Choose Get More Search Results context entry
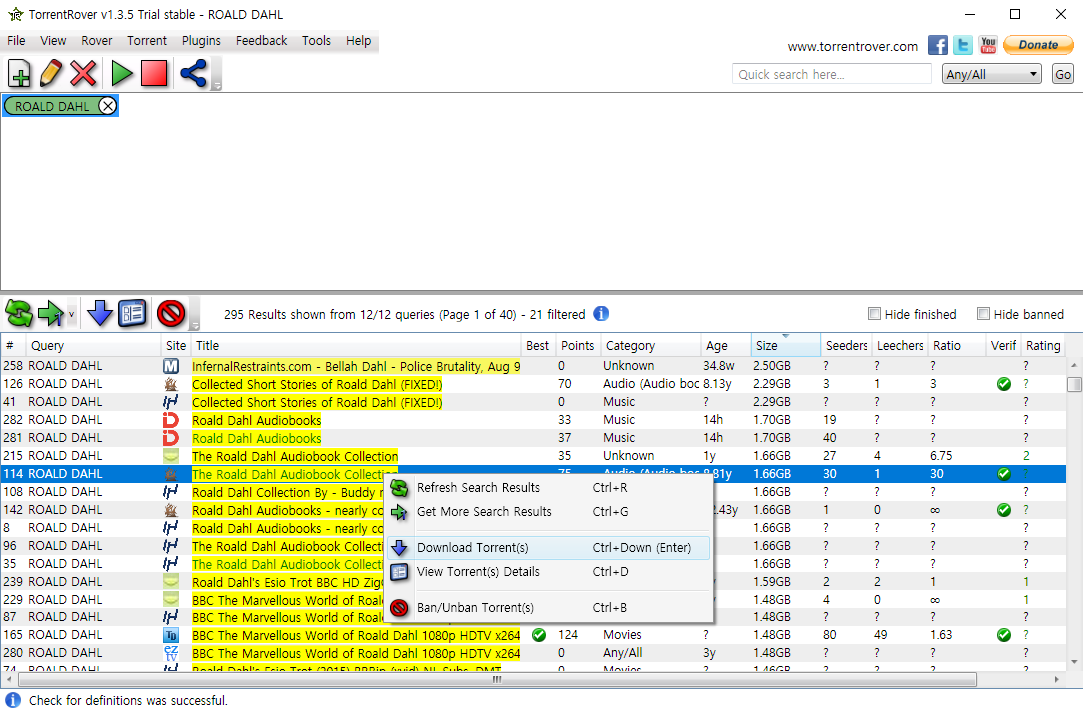The image size is (1083, 710). 548,512
